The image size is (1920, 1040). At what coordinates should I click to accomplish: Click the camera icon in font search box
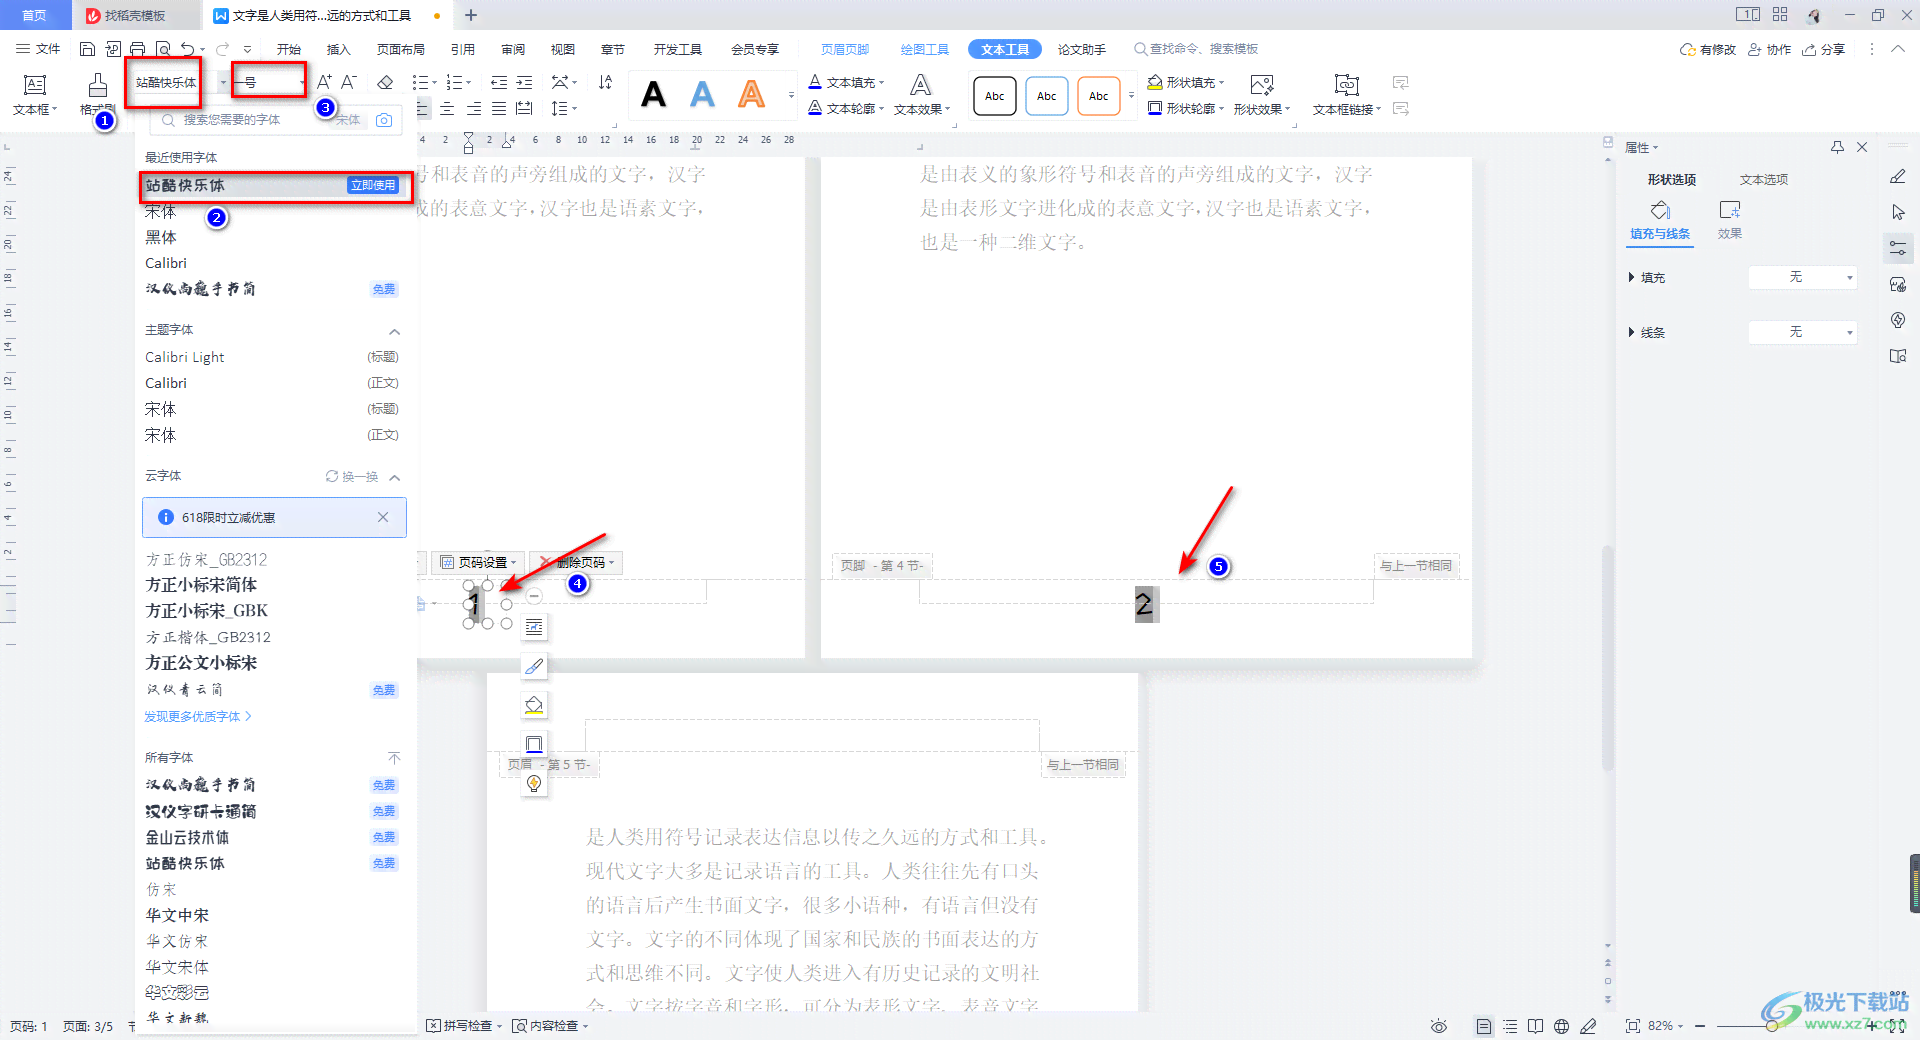[384, 120]
